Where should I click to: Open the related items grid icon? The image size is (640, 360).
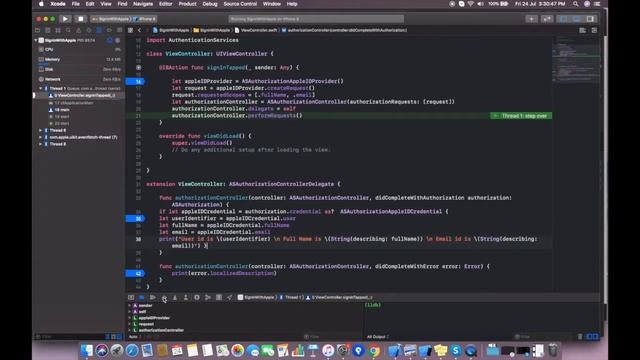130,30
